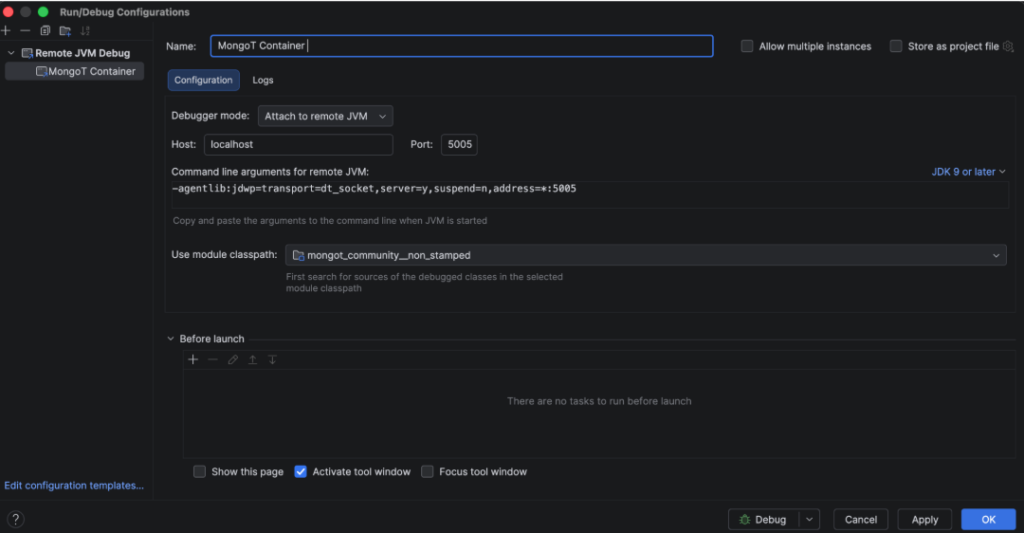Open project file storage settings gear
The width and height of the screenshot is (1024, 533).
pyautogui.click(x=1008, y=46)
